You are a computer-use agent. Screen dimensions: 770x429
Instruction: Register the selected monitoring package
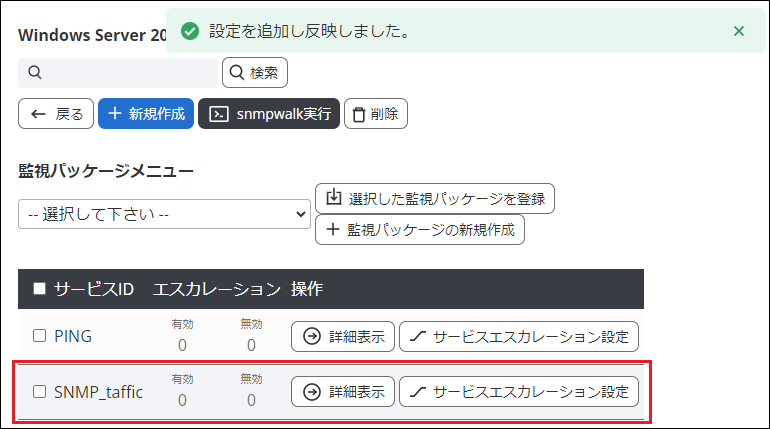[435, 199]
